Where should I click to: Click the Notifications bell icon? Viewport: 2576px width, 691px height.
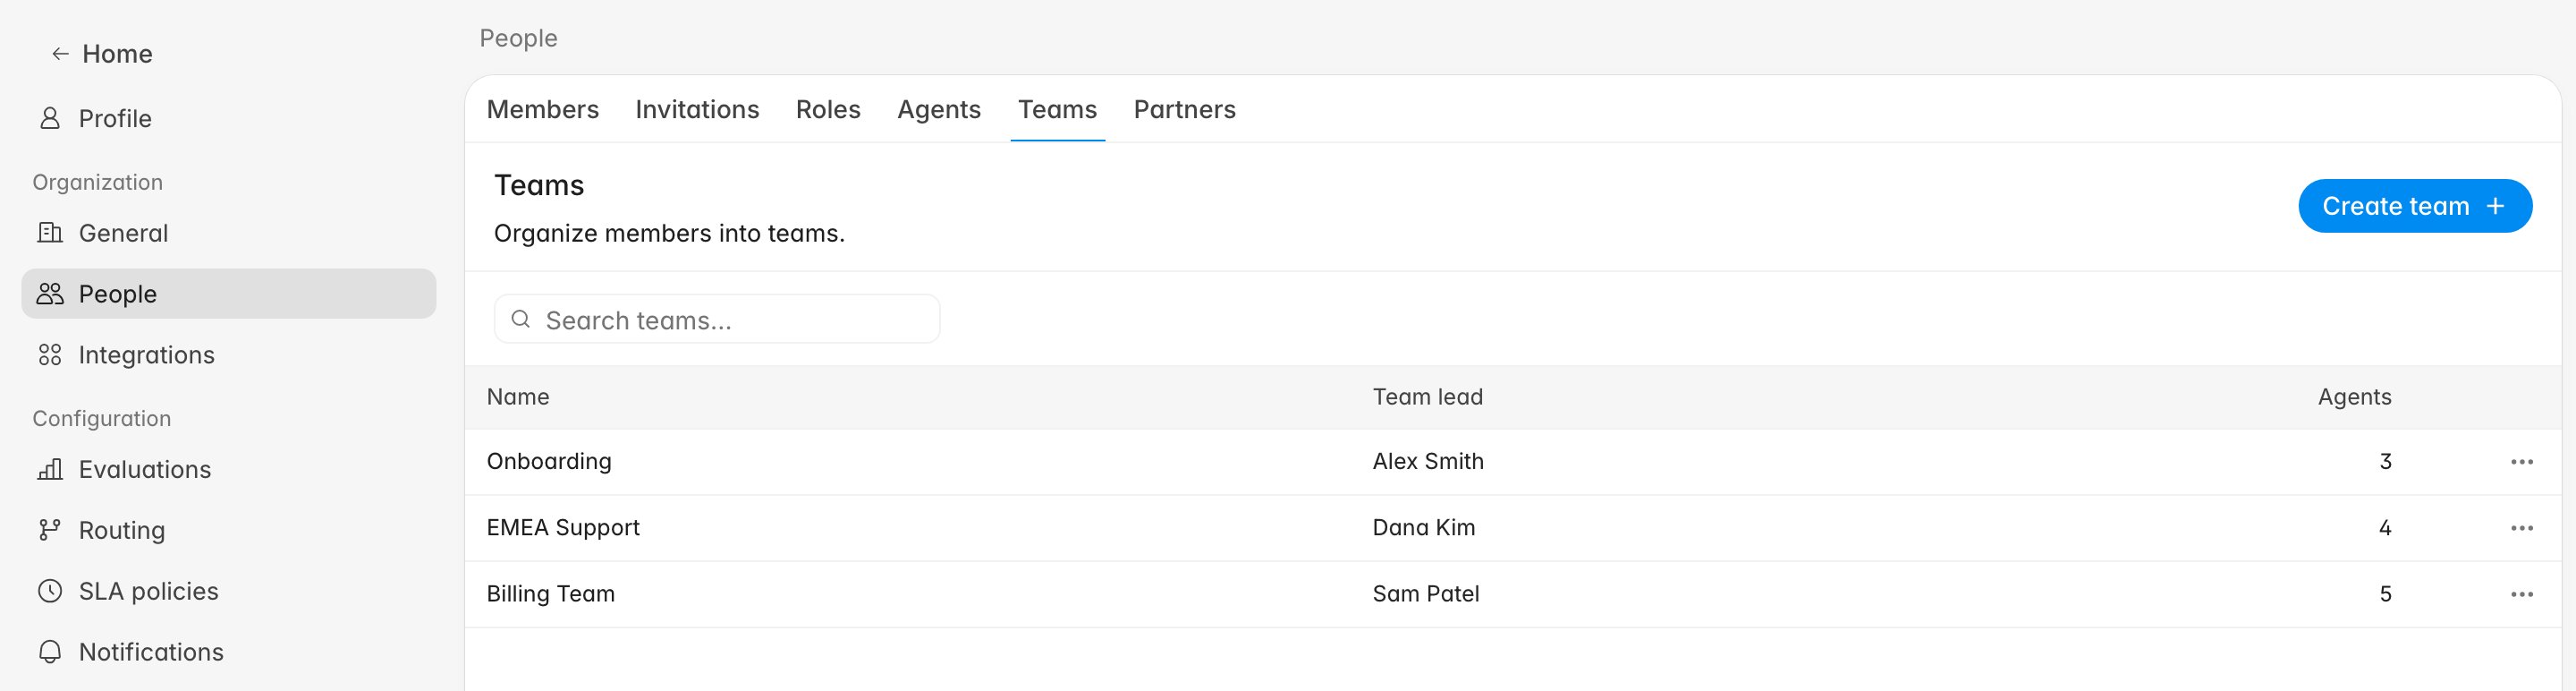(x=49, y=652)
